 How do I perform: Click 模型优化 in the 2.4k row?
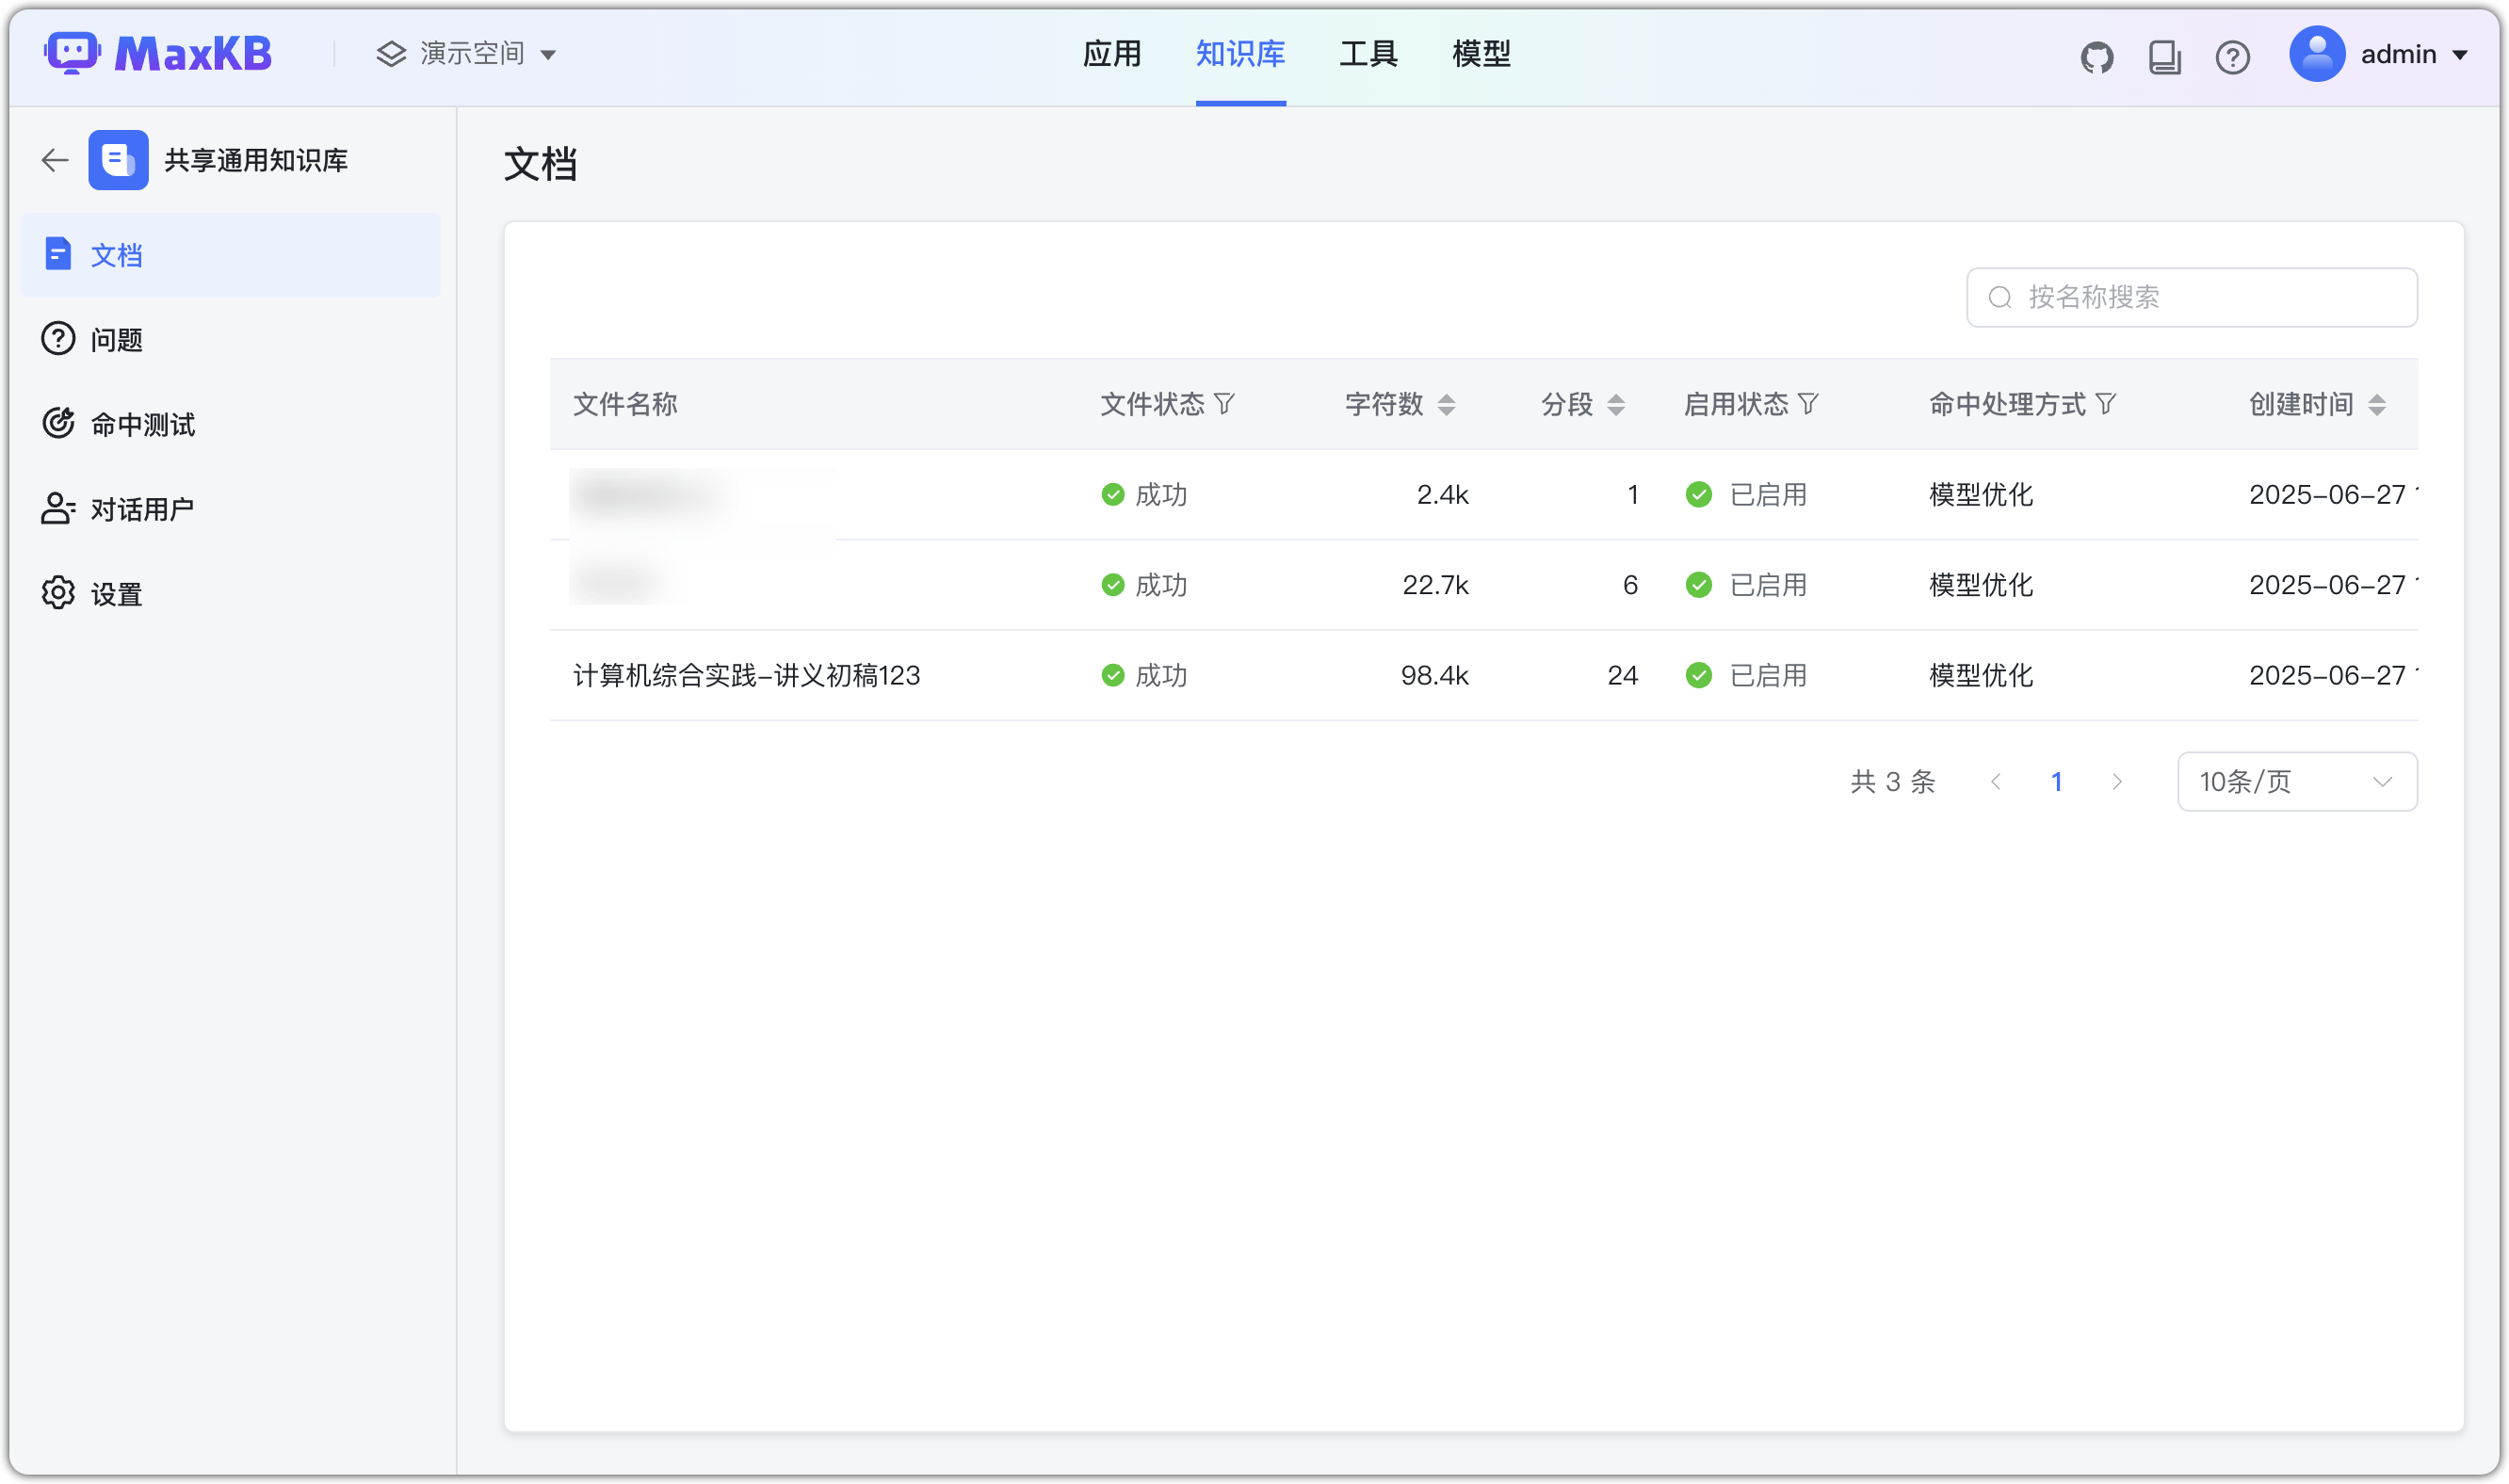[x=1980, y=494]
